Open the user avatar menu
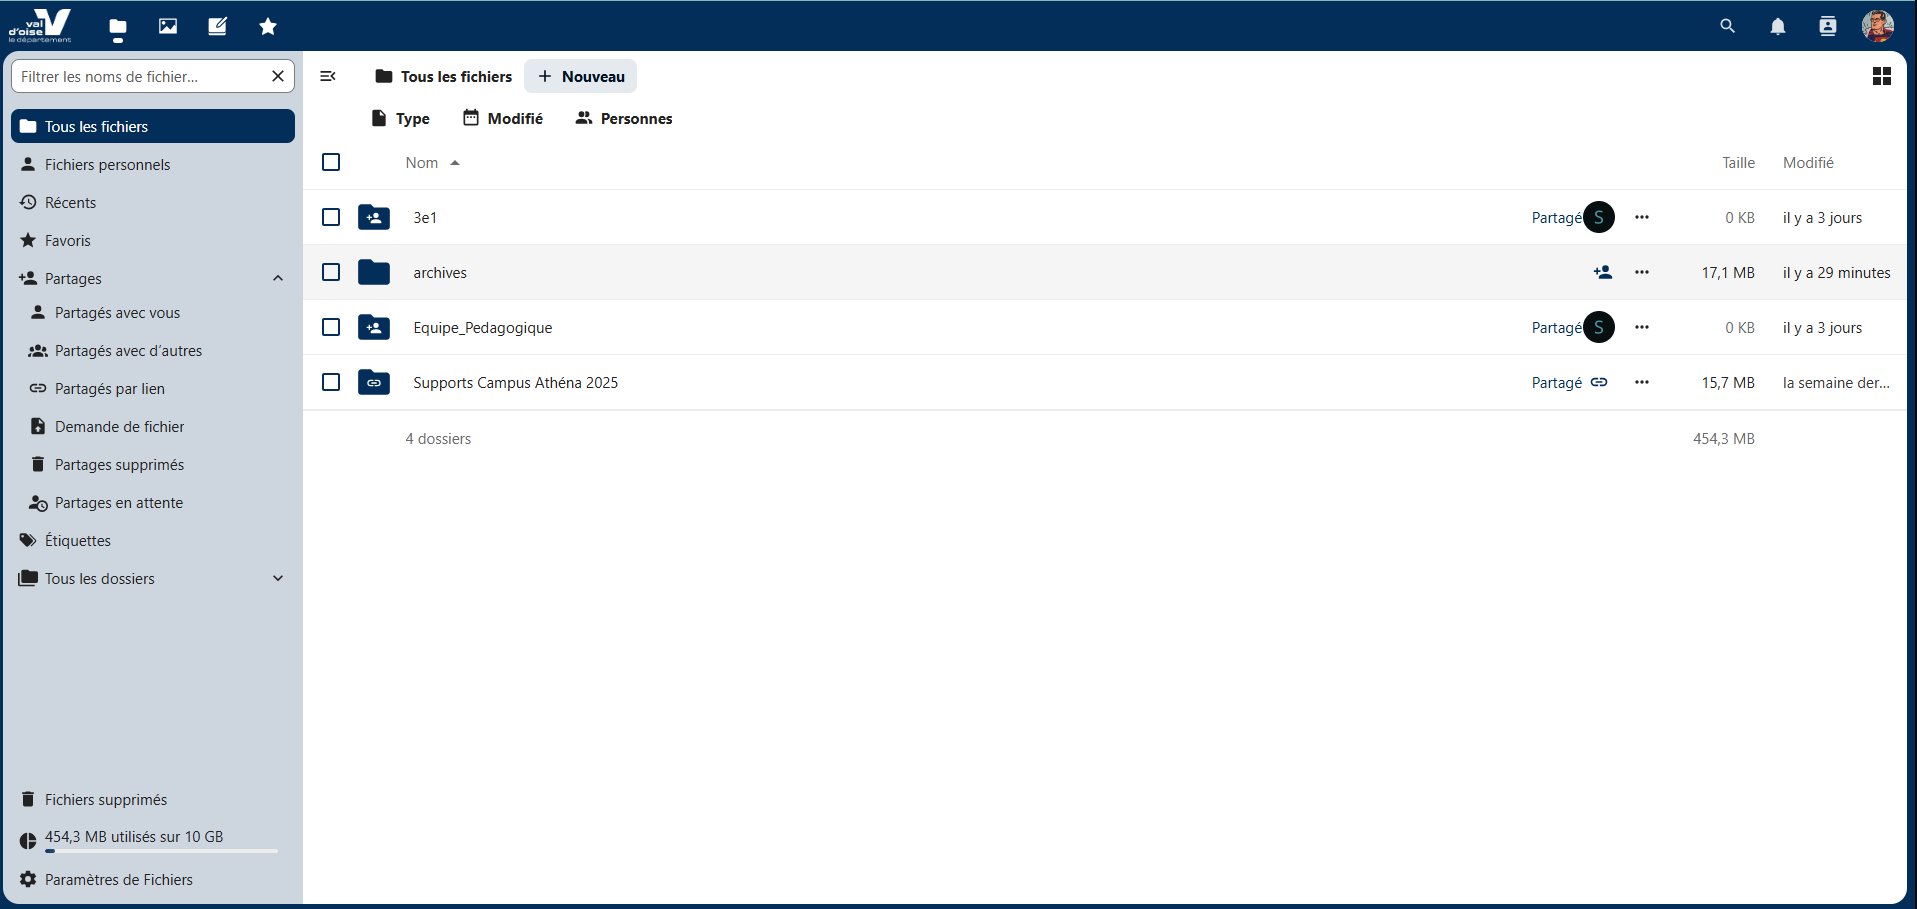 pyautogui.click(x=1877, y=26)
